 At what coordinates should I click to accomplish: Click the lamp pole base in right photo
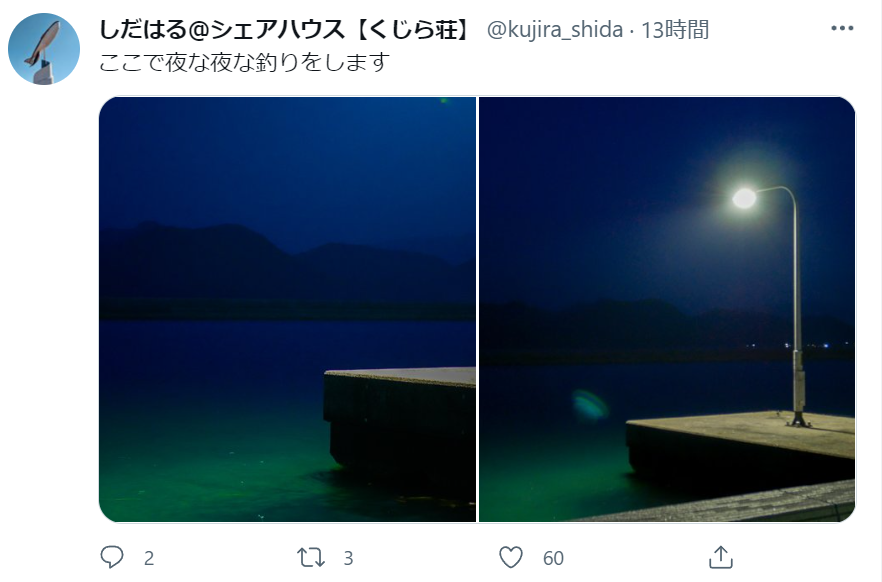[799, 419]
